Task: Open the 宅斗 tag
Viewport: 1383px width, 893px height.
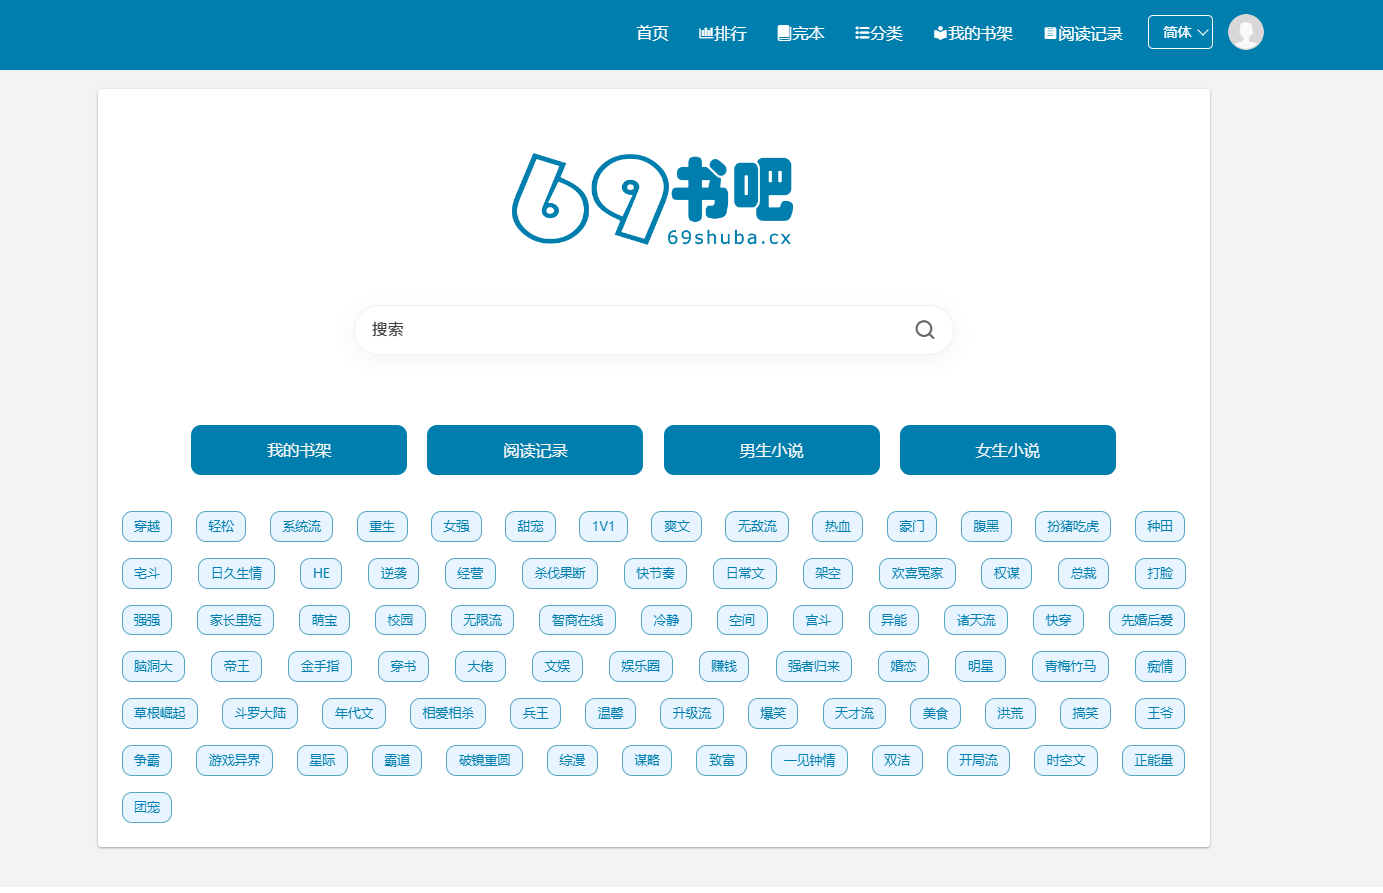Action: pos(147,573)
